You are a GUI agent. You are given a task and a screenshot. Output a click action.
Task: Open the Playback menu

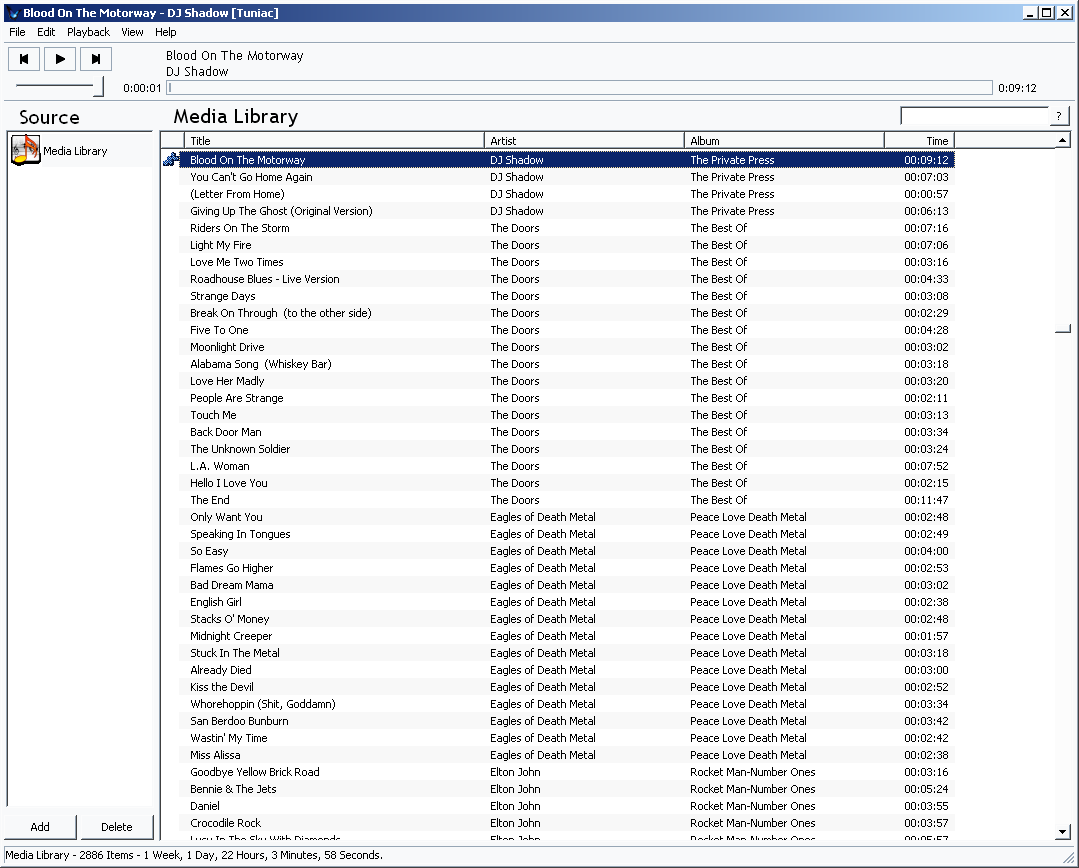pos(88,32)
